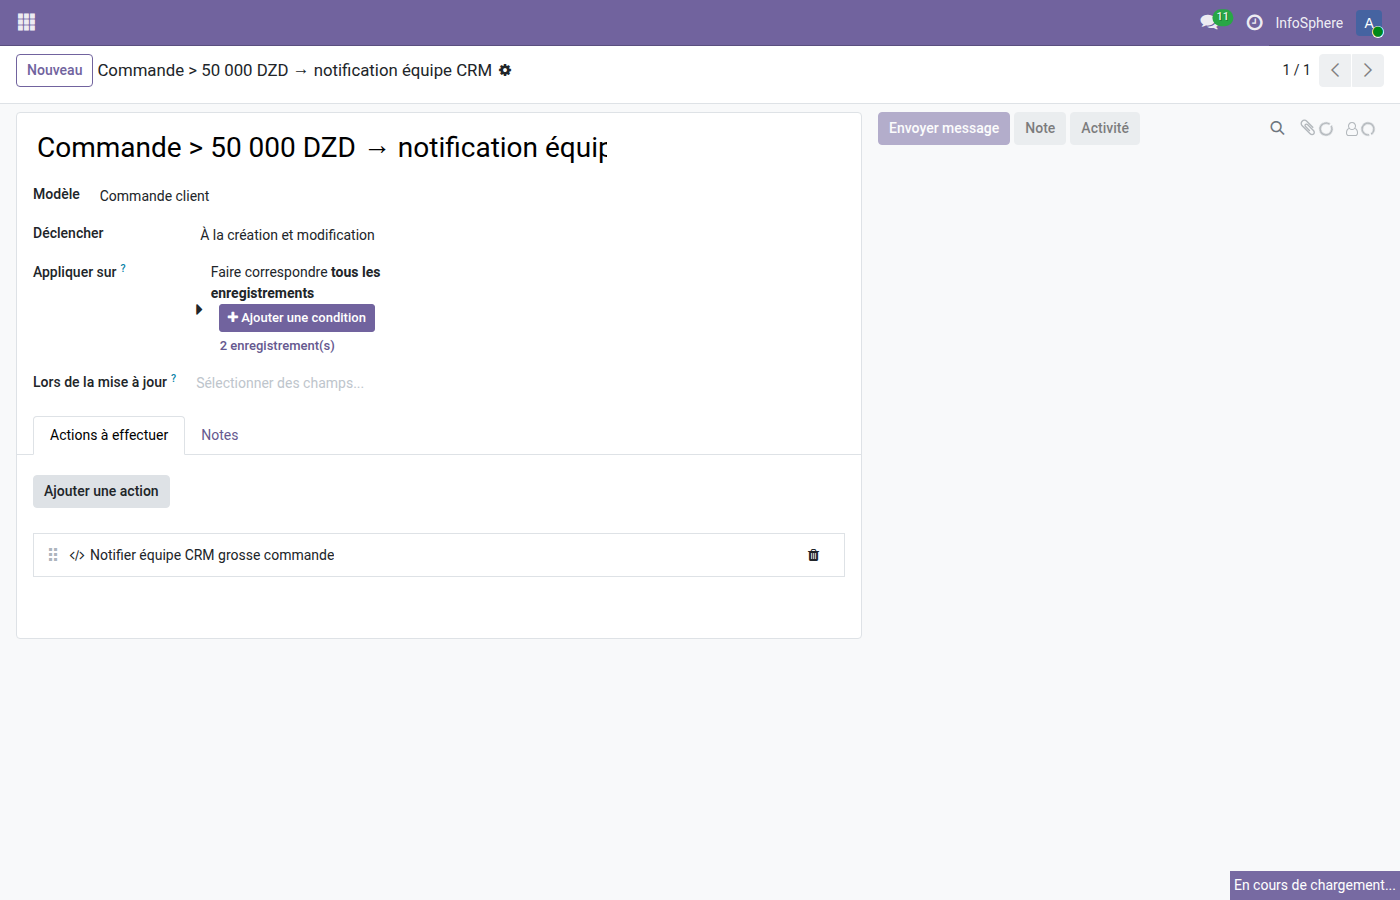Open attachments via the paperclip icon
Screen dimensions: 1400x900
click(x=1308, y=128)
